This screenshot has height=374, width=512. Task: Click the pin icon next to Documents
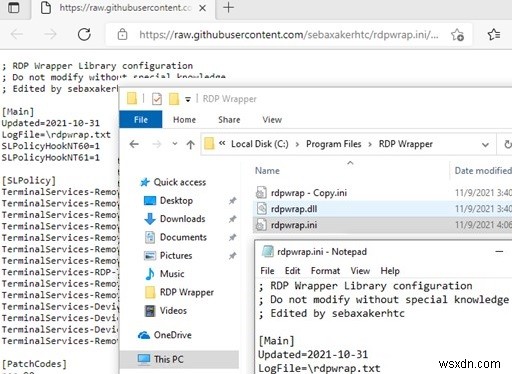click(232, 237)
